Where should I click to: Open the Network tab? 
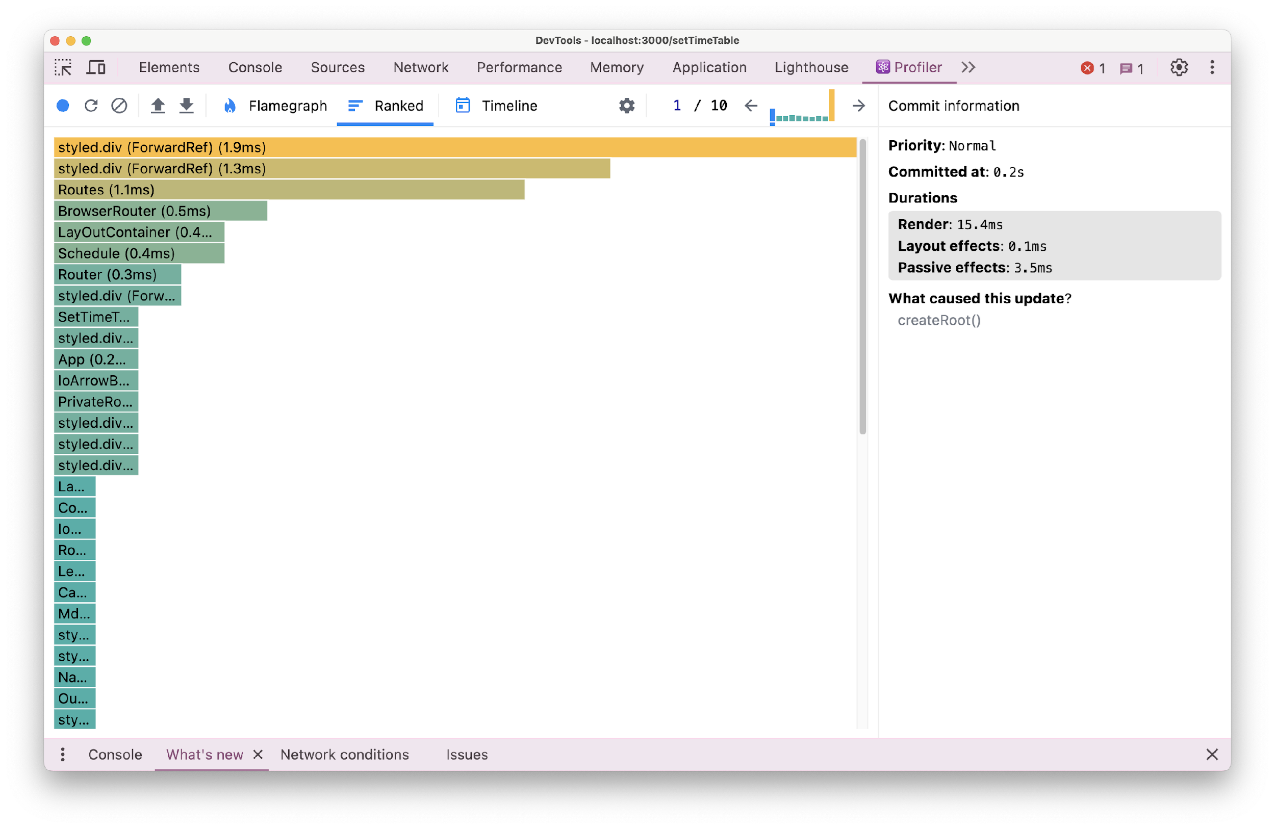click(x=421, y=68)
